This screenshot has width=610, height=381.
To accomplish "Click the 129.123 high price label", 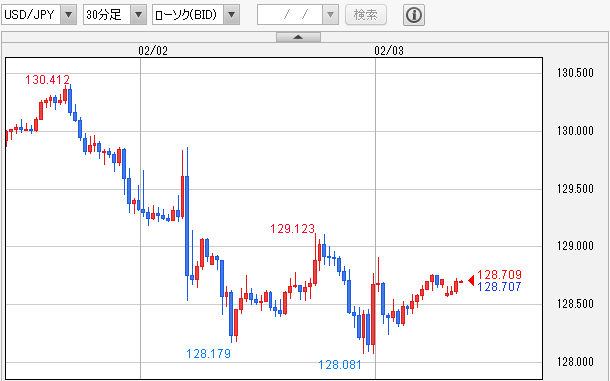I will click(x=293, y=229).
